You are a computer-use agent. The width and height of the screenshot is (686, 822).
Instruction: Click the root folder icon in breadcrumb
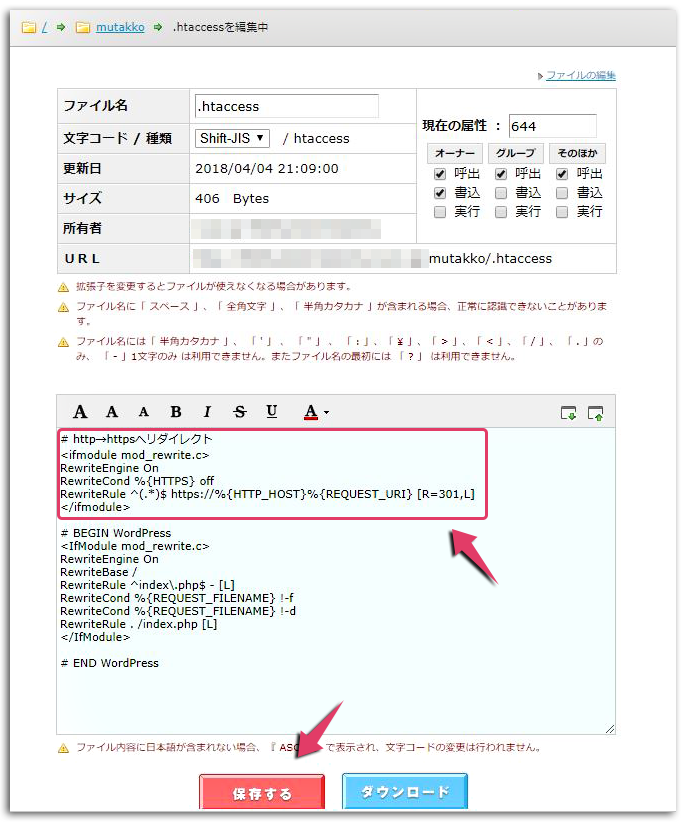coord(30,27)
